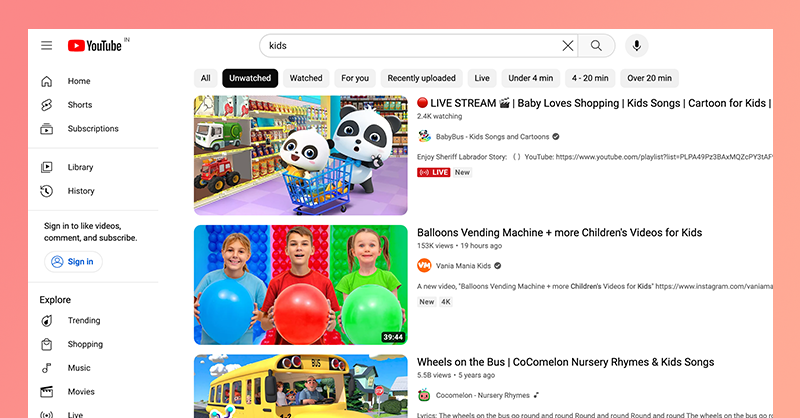Visit Cocomelon - Nursery Rhymes channel name

[x=483, y=396]
